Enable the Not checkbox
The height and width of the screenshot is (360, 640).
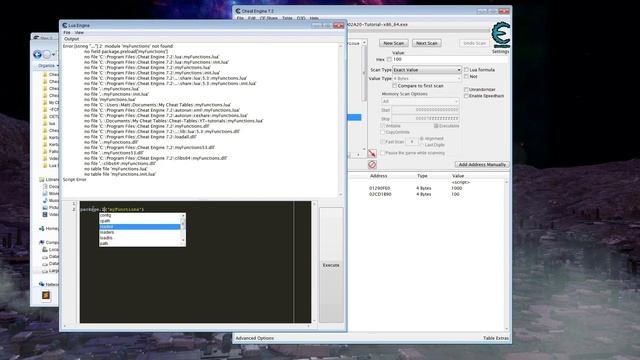pos(466,76)
